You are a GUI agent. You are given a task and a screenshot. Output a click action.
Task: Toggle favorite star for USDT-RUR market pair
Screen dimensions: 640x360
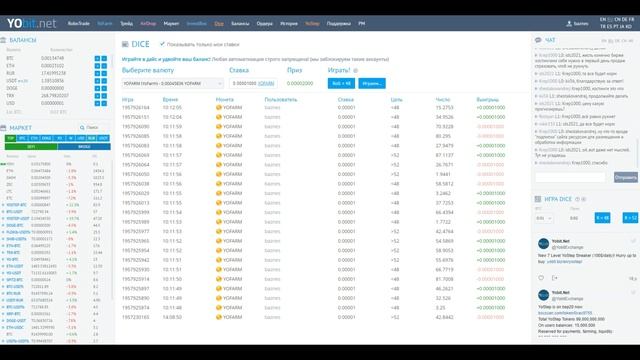[x=3, y=300]
